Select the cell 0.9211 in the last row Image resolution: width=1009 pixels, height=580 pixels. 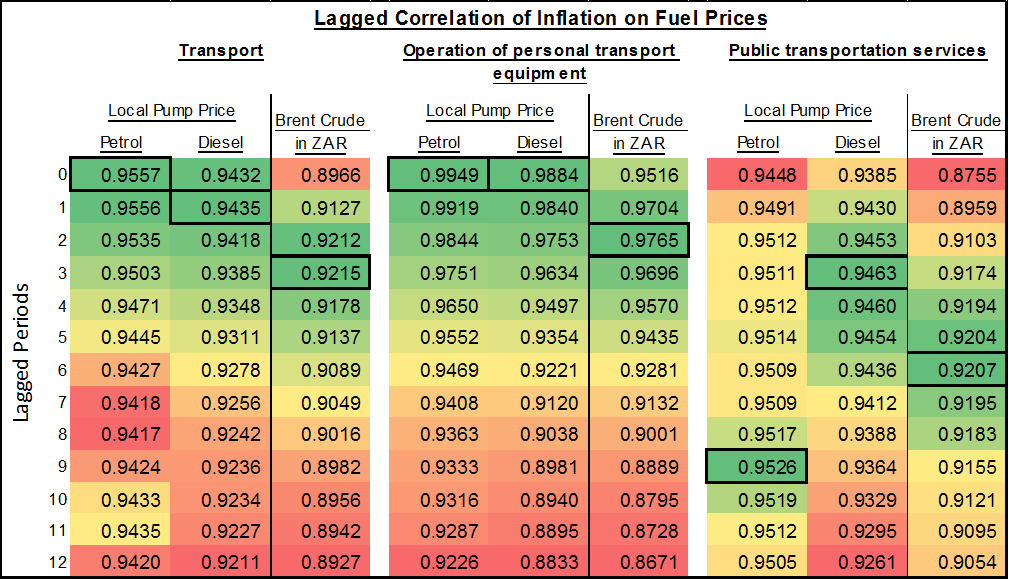coord(221,562)
